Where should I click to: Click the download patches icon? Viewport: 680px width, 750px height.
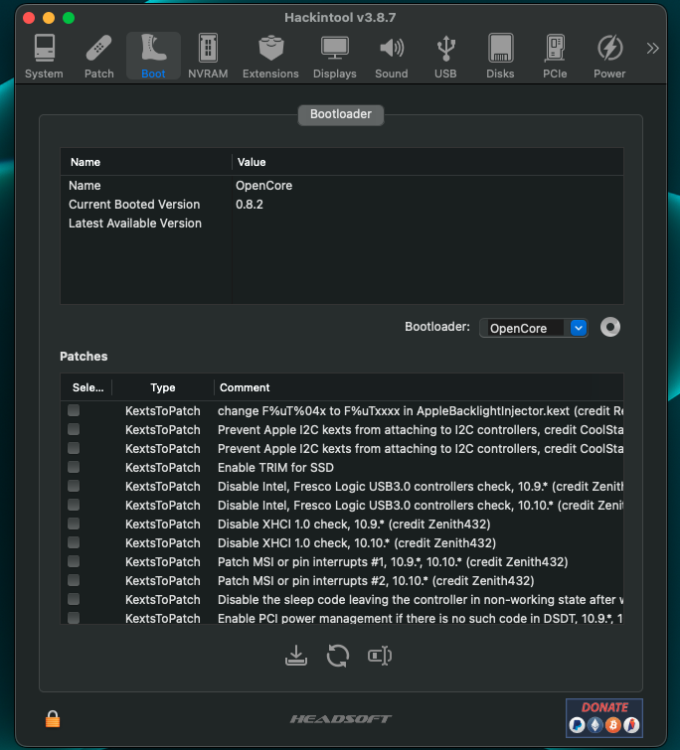[x=296, y=656]
